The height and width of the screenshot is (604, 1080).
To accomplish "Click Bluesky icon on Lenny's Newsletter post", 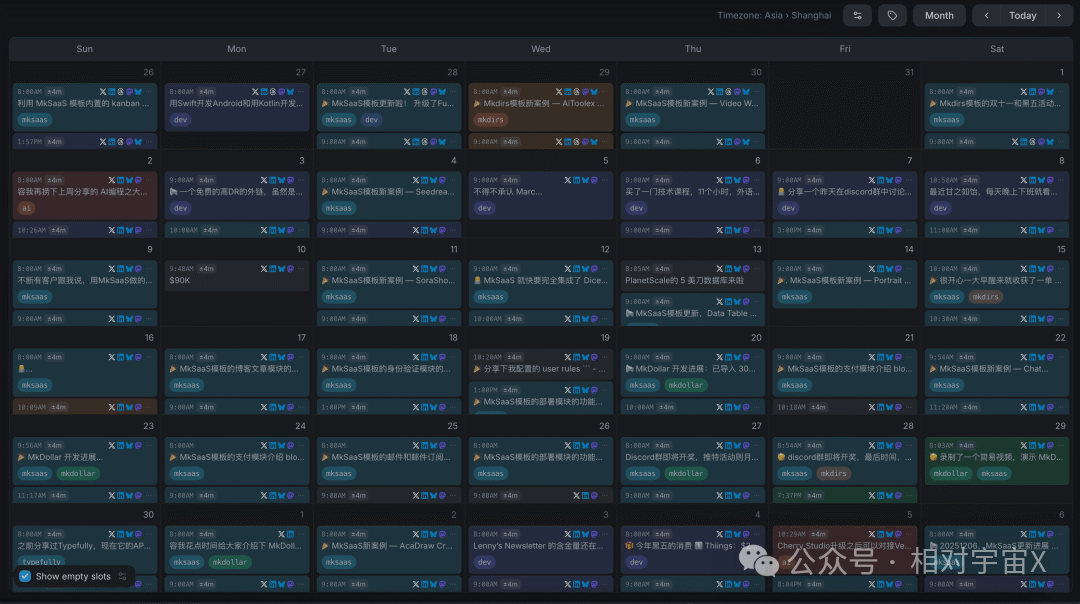I will click(x=585, y=534).
